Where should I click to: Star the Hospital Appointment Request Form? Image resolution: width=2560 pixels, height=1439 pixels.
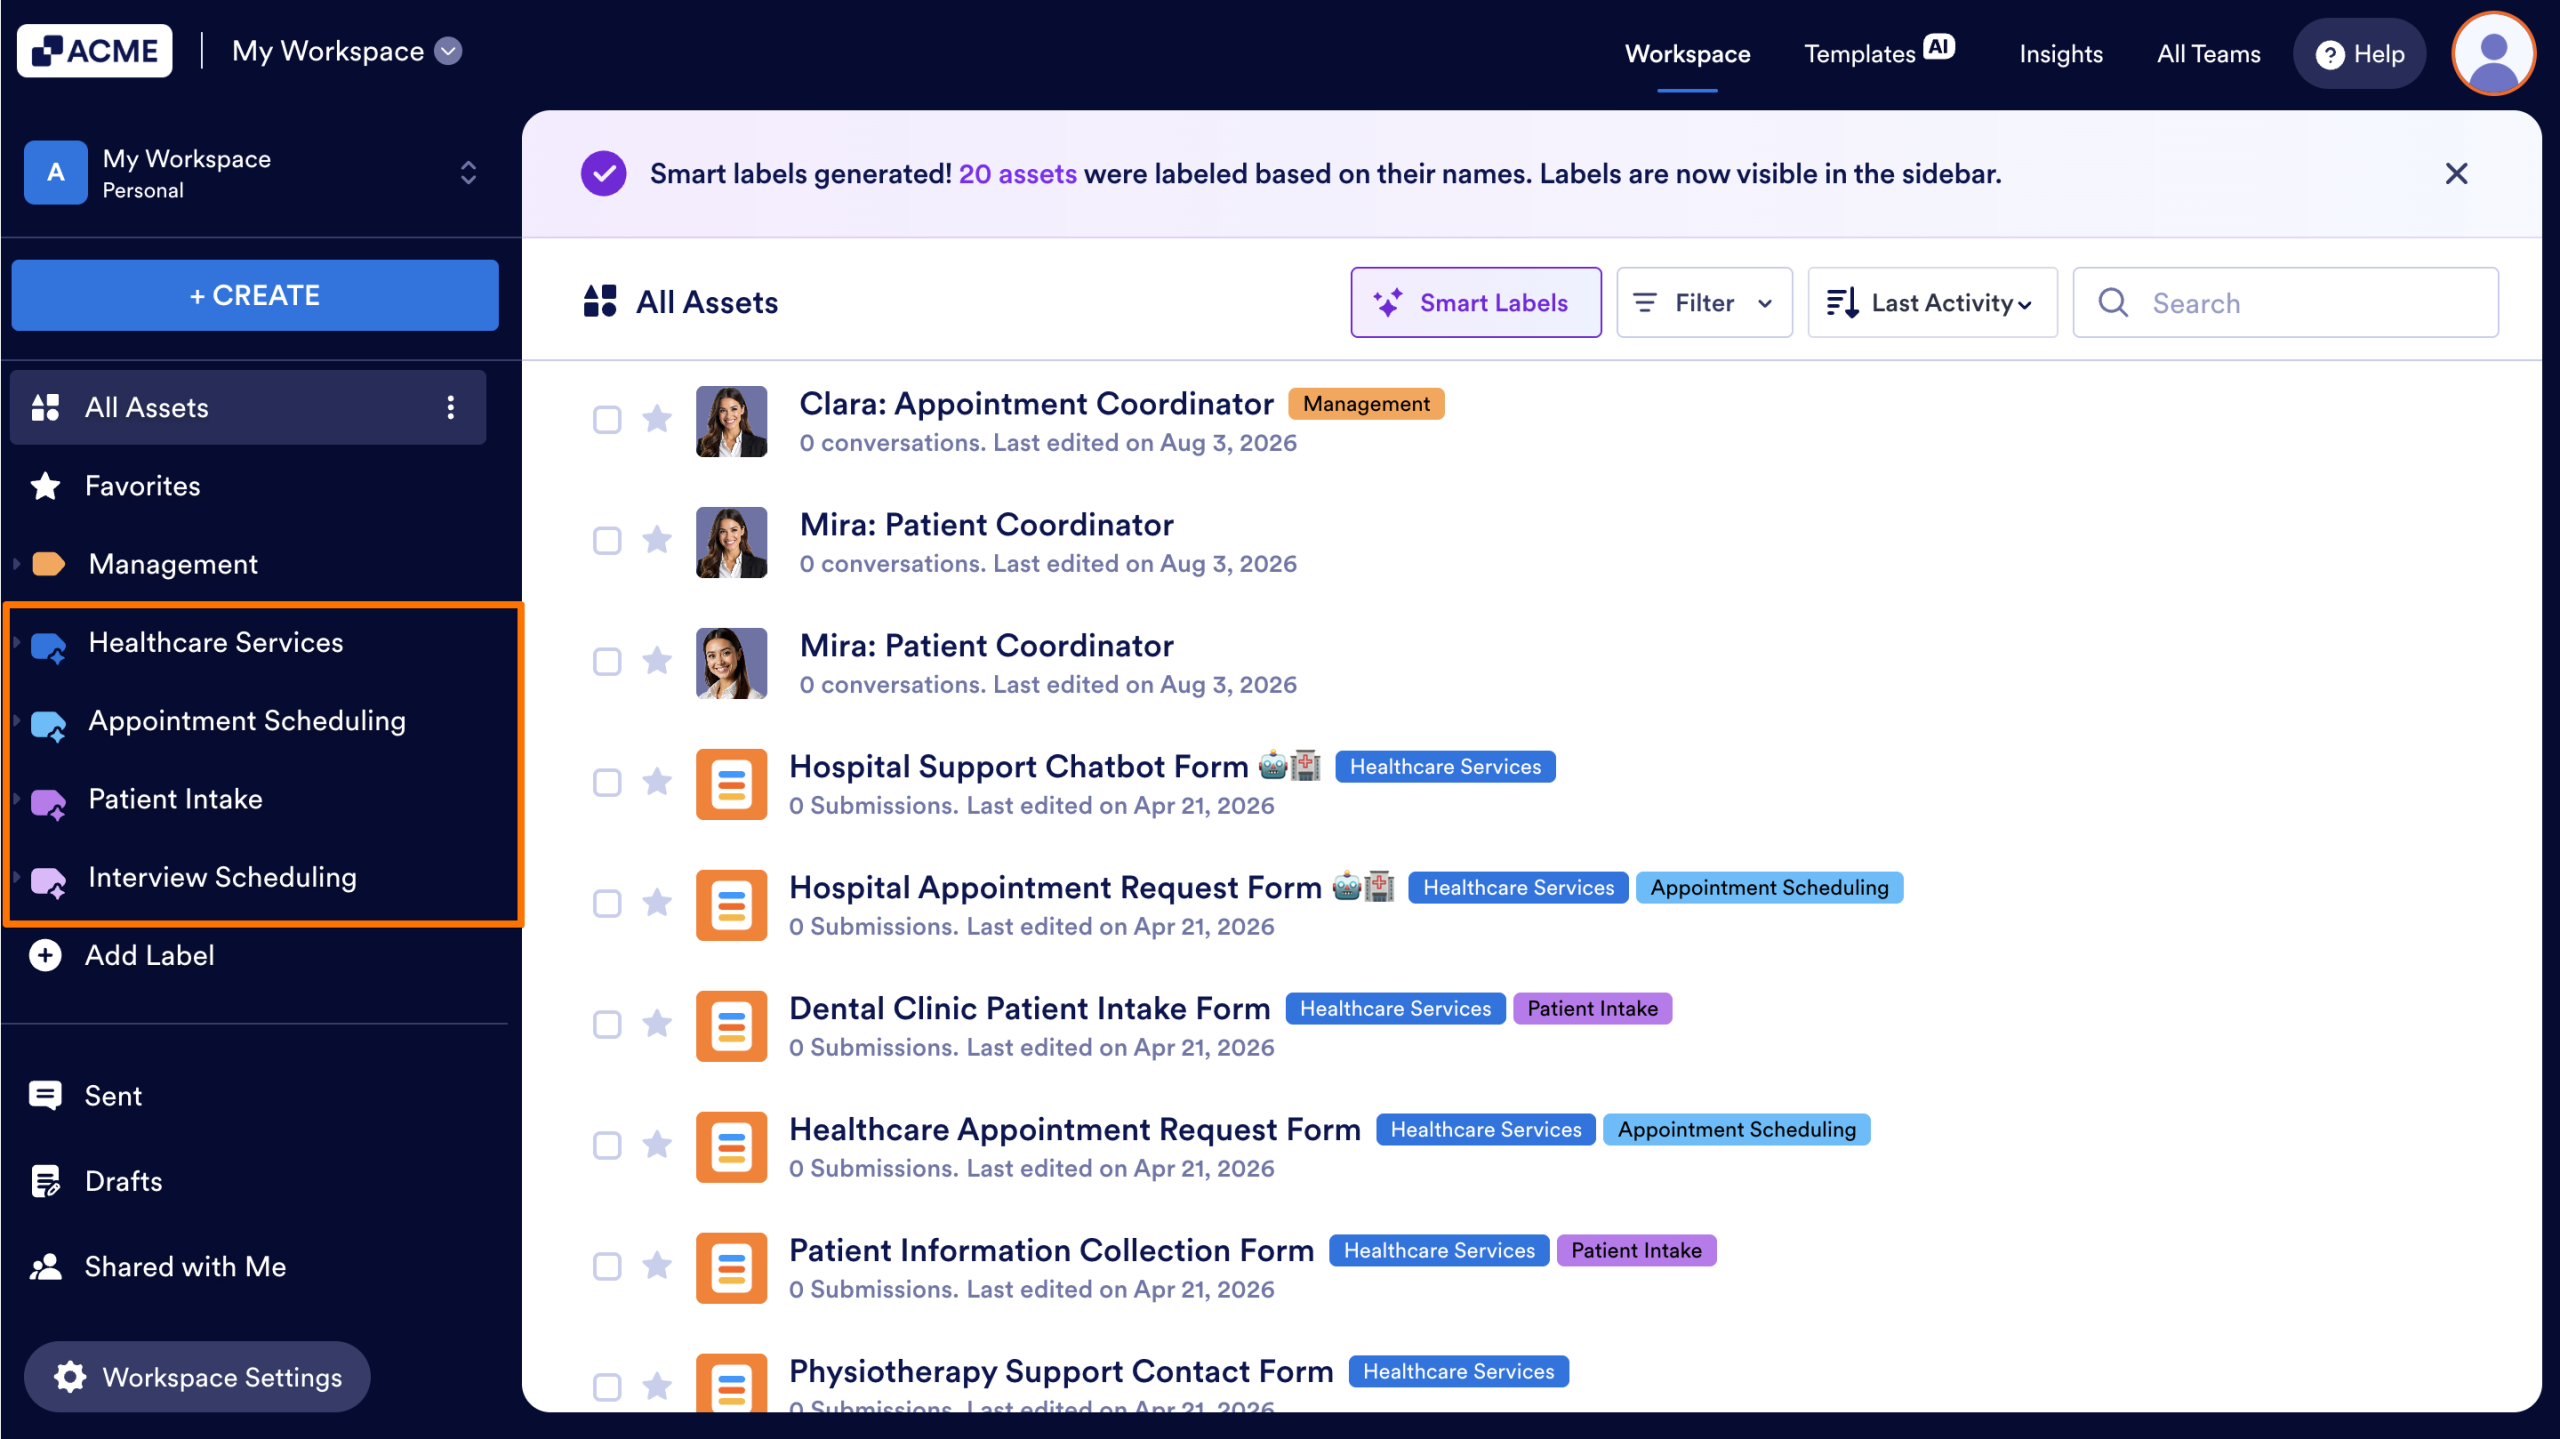[x=657, y=902]
